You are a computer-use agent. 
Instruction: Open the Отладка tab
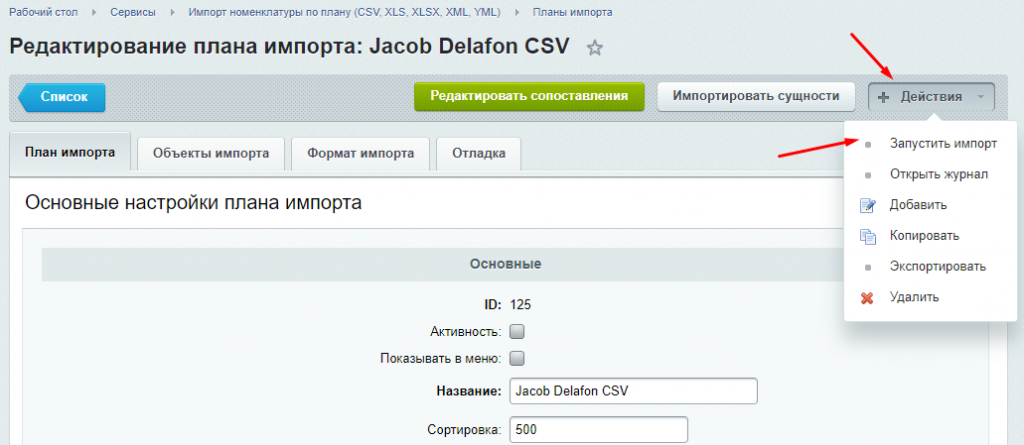[479, 154]
